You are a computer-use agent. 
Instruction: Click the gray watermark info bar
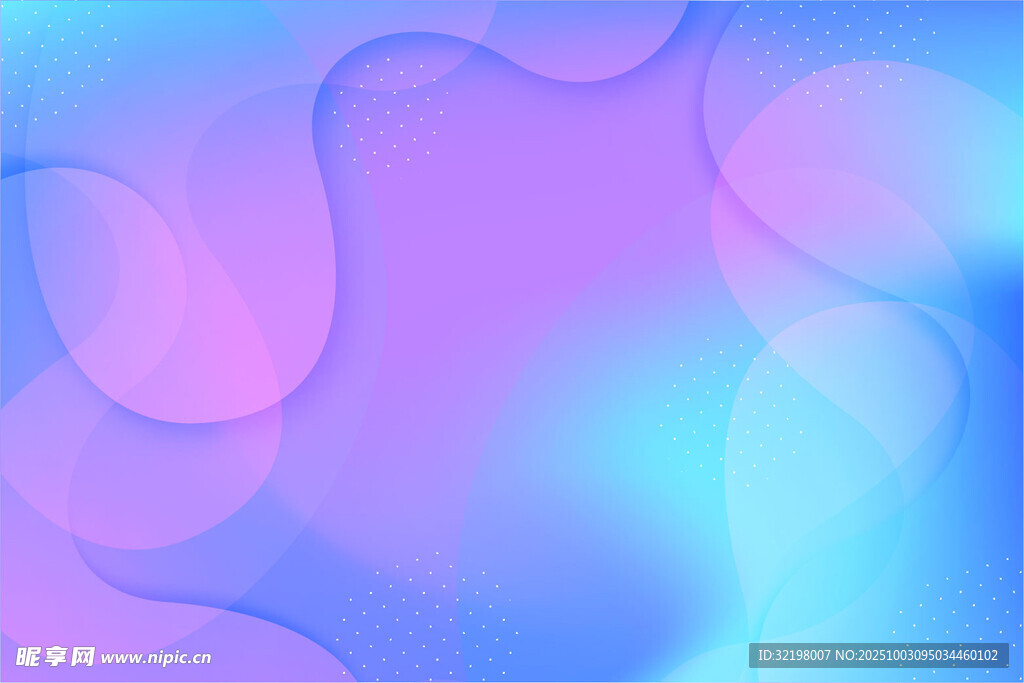(878, 656)
